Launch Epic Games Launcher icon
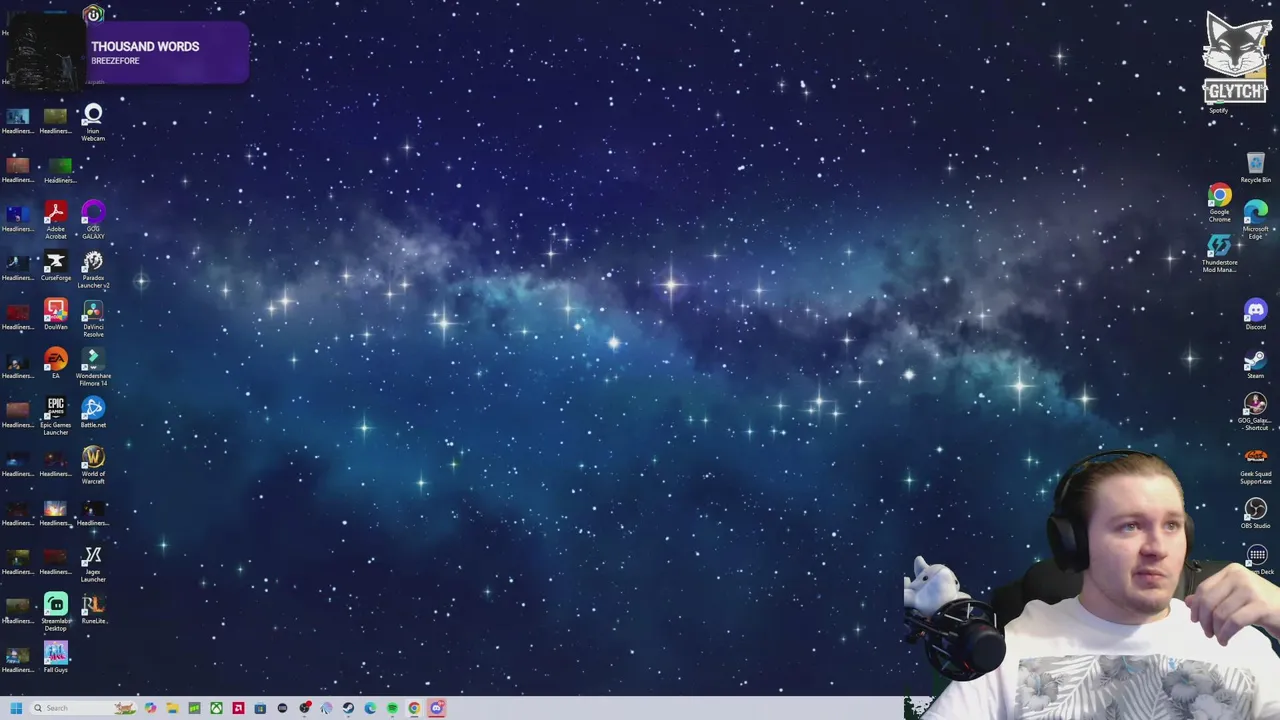 point(55,416)
